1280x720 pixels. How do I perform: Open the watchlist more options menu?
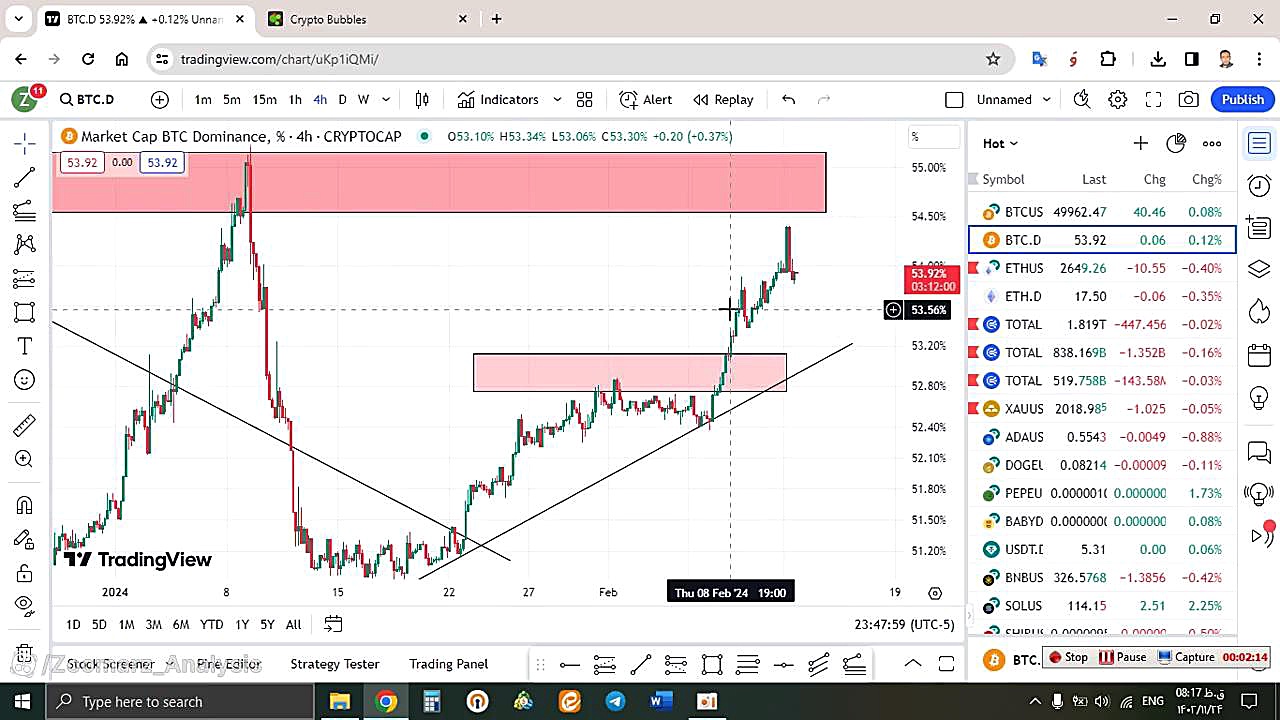click(x=1212, y=143)
